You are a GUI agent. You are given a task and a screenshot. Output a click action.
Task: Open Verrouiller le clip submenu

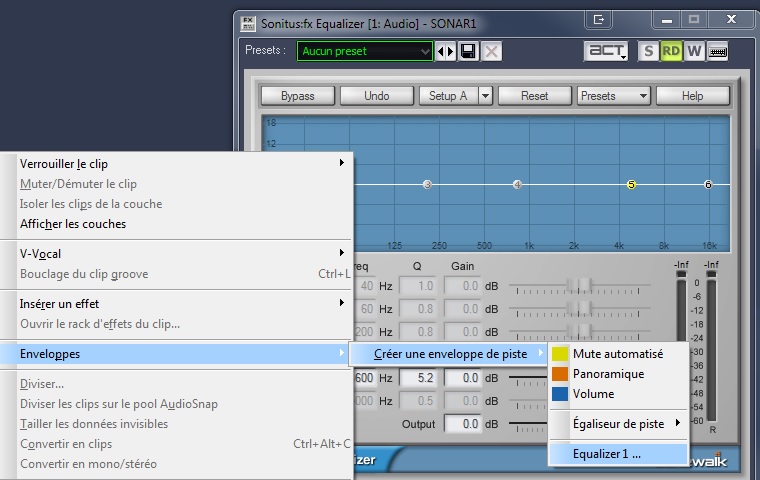pyautogui.click(x=176, y=164)
